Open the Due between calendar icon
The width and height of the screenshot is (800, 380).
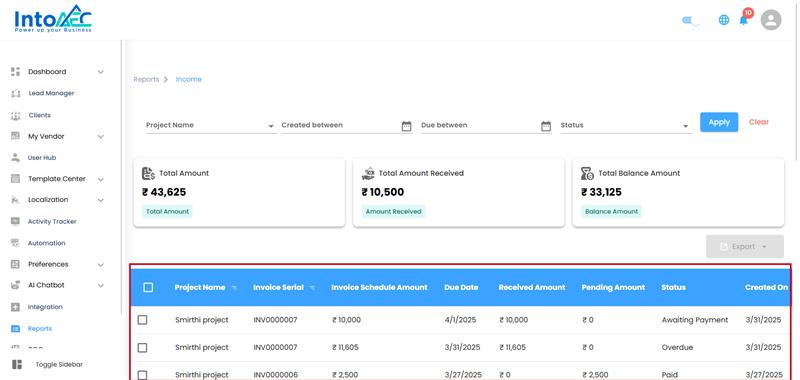pyautogui.click(x=546, y=126)
